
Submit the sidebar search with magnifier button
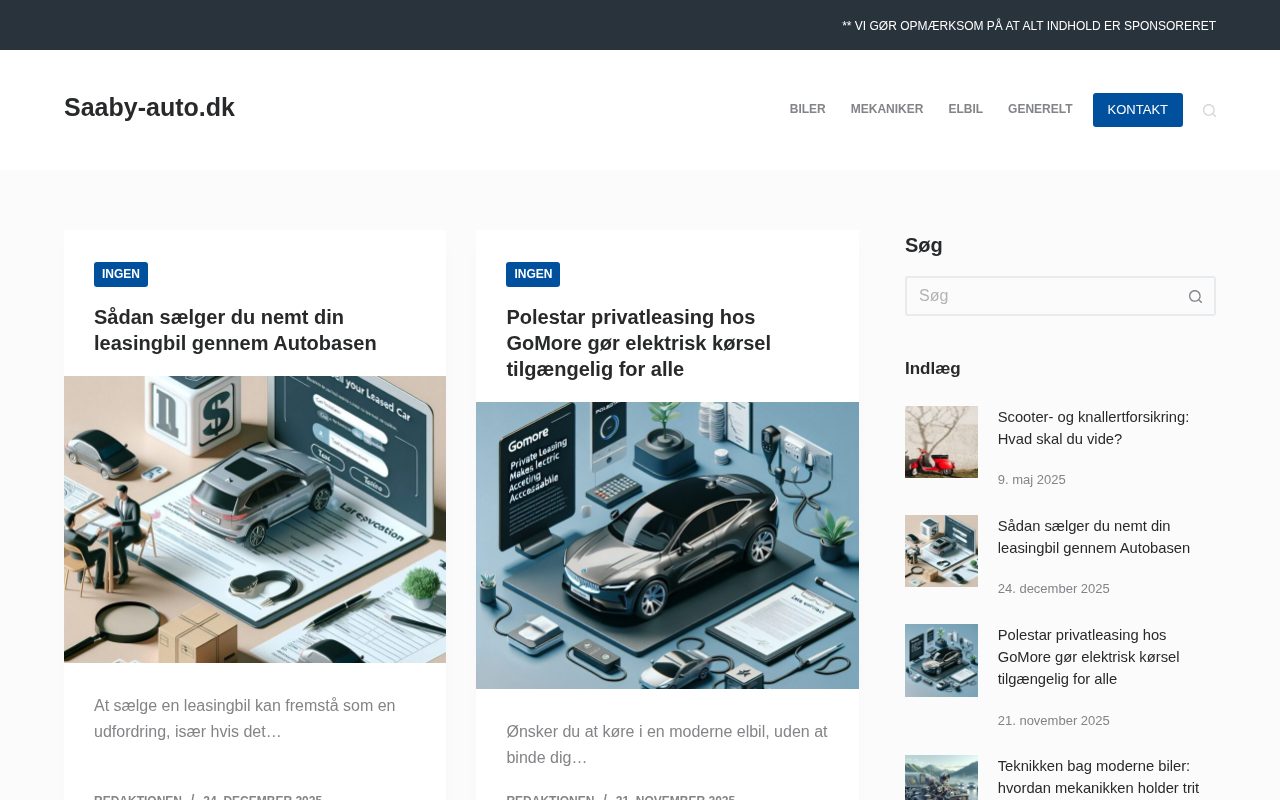(x=1195, y=296)
